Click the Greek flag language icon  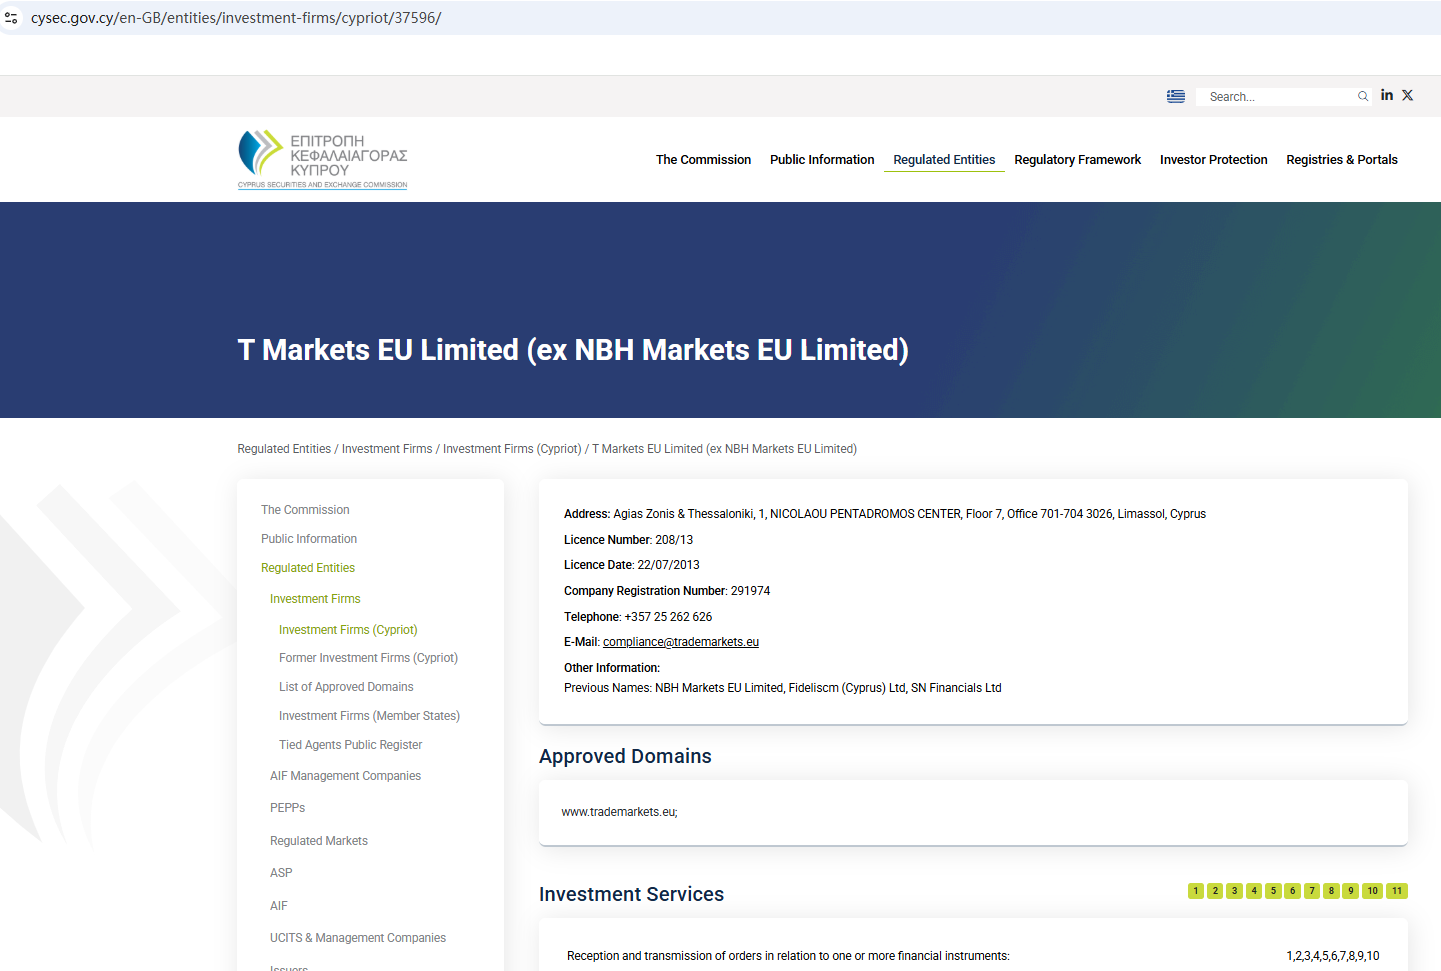(1175, 96)
